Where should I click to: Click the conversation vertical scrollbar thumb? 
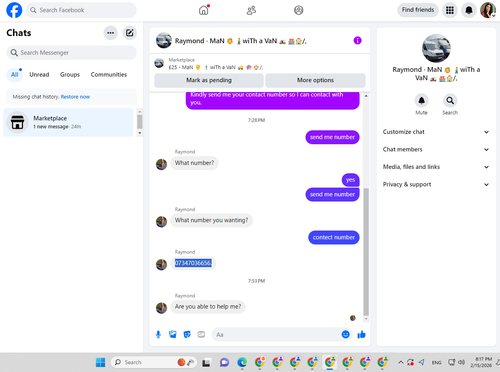coord(366,252)
